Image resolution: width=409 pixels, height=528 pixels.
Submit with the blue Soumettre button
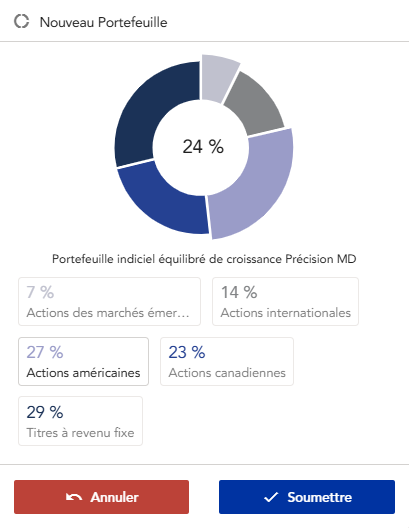307,497
